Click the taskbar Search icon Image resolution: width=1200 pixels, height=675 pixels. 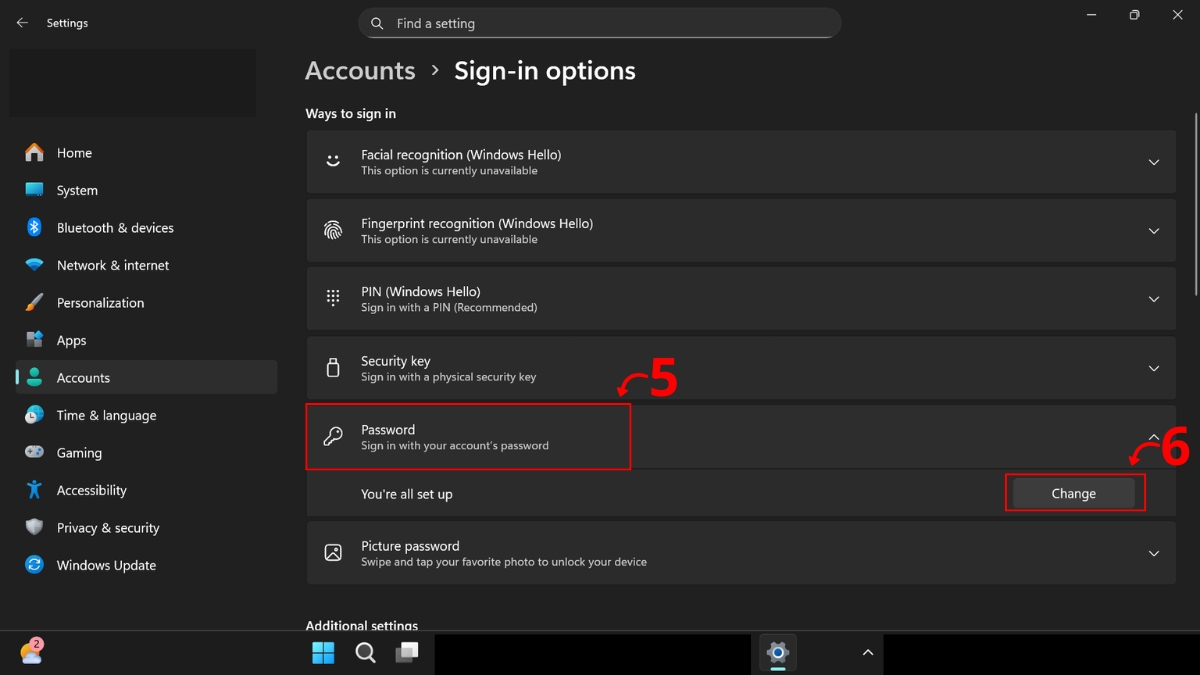364,652
